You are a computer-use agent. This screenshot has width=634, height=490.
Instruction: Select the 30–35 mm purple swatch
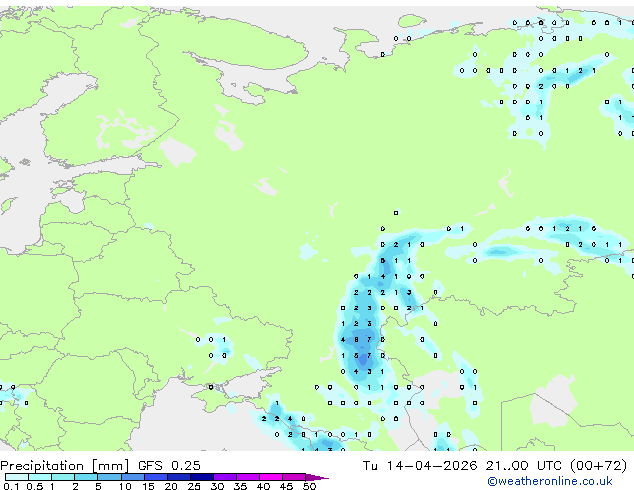(x=224, y=477)
